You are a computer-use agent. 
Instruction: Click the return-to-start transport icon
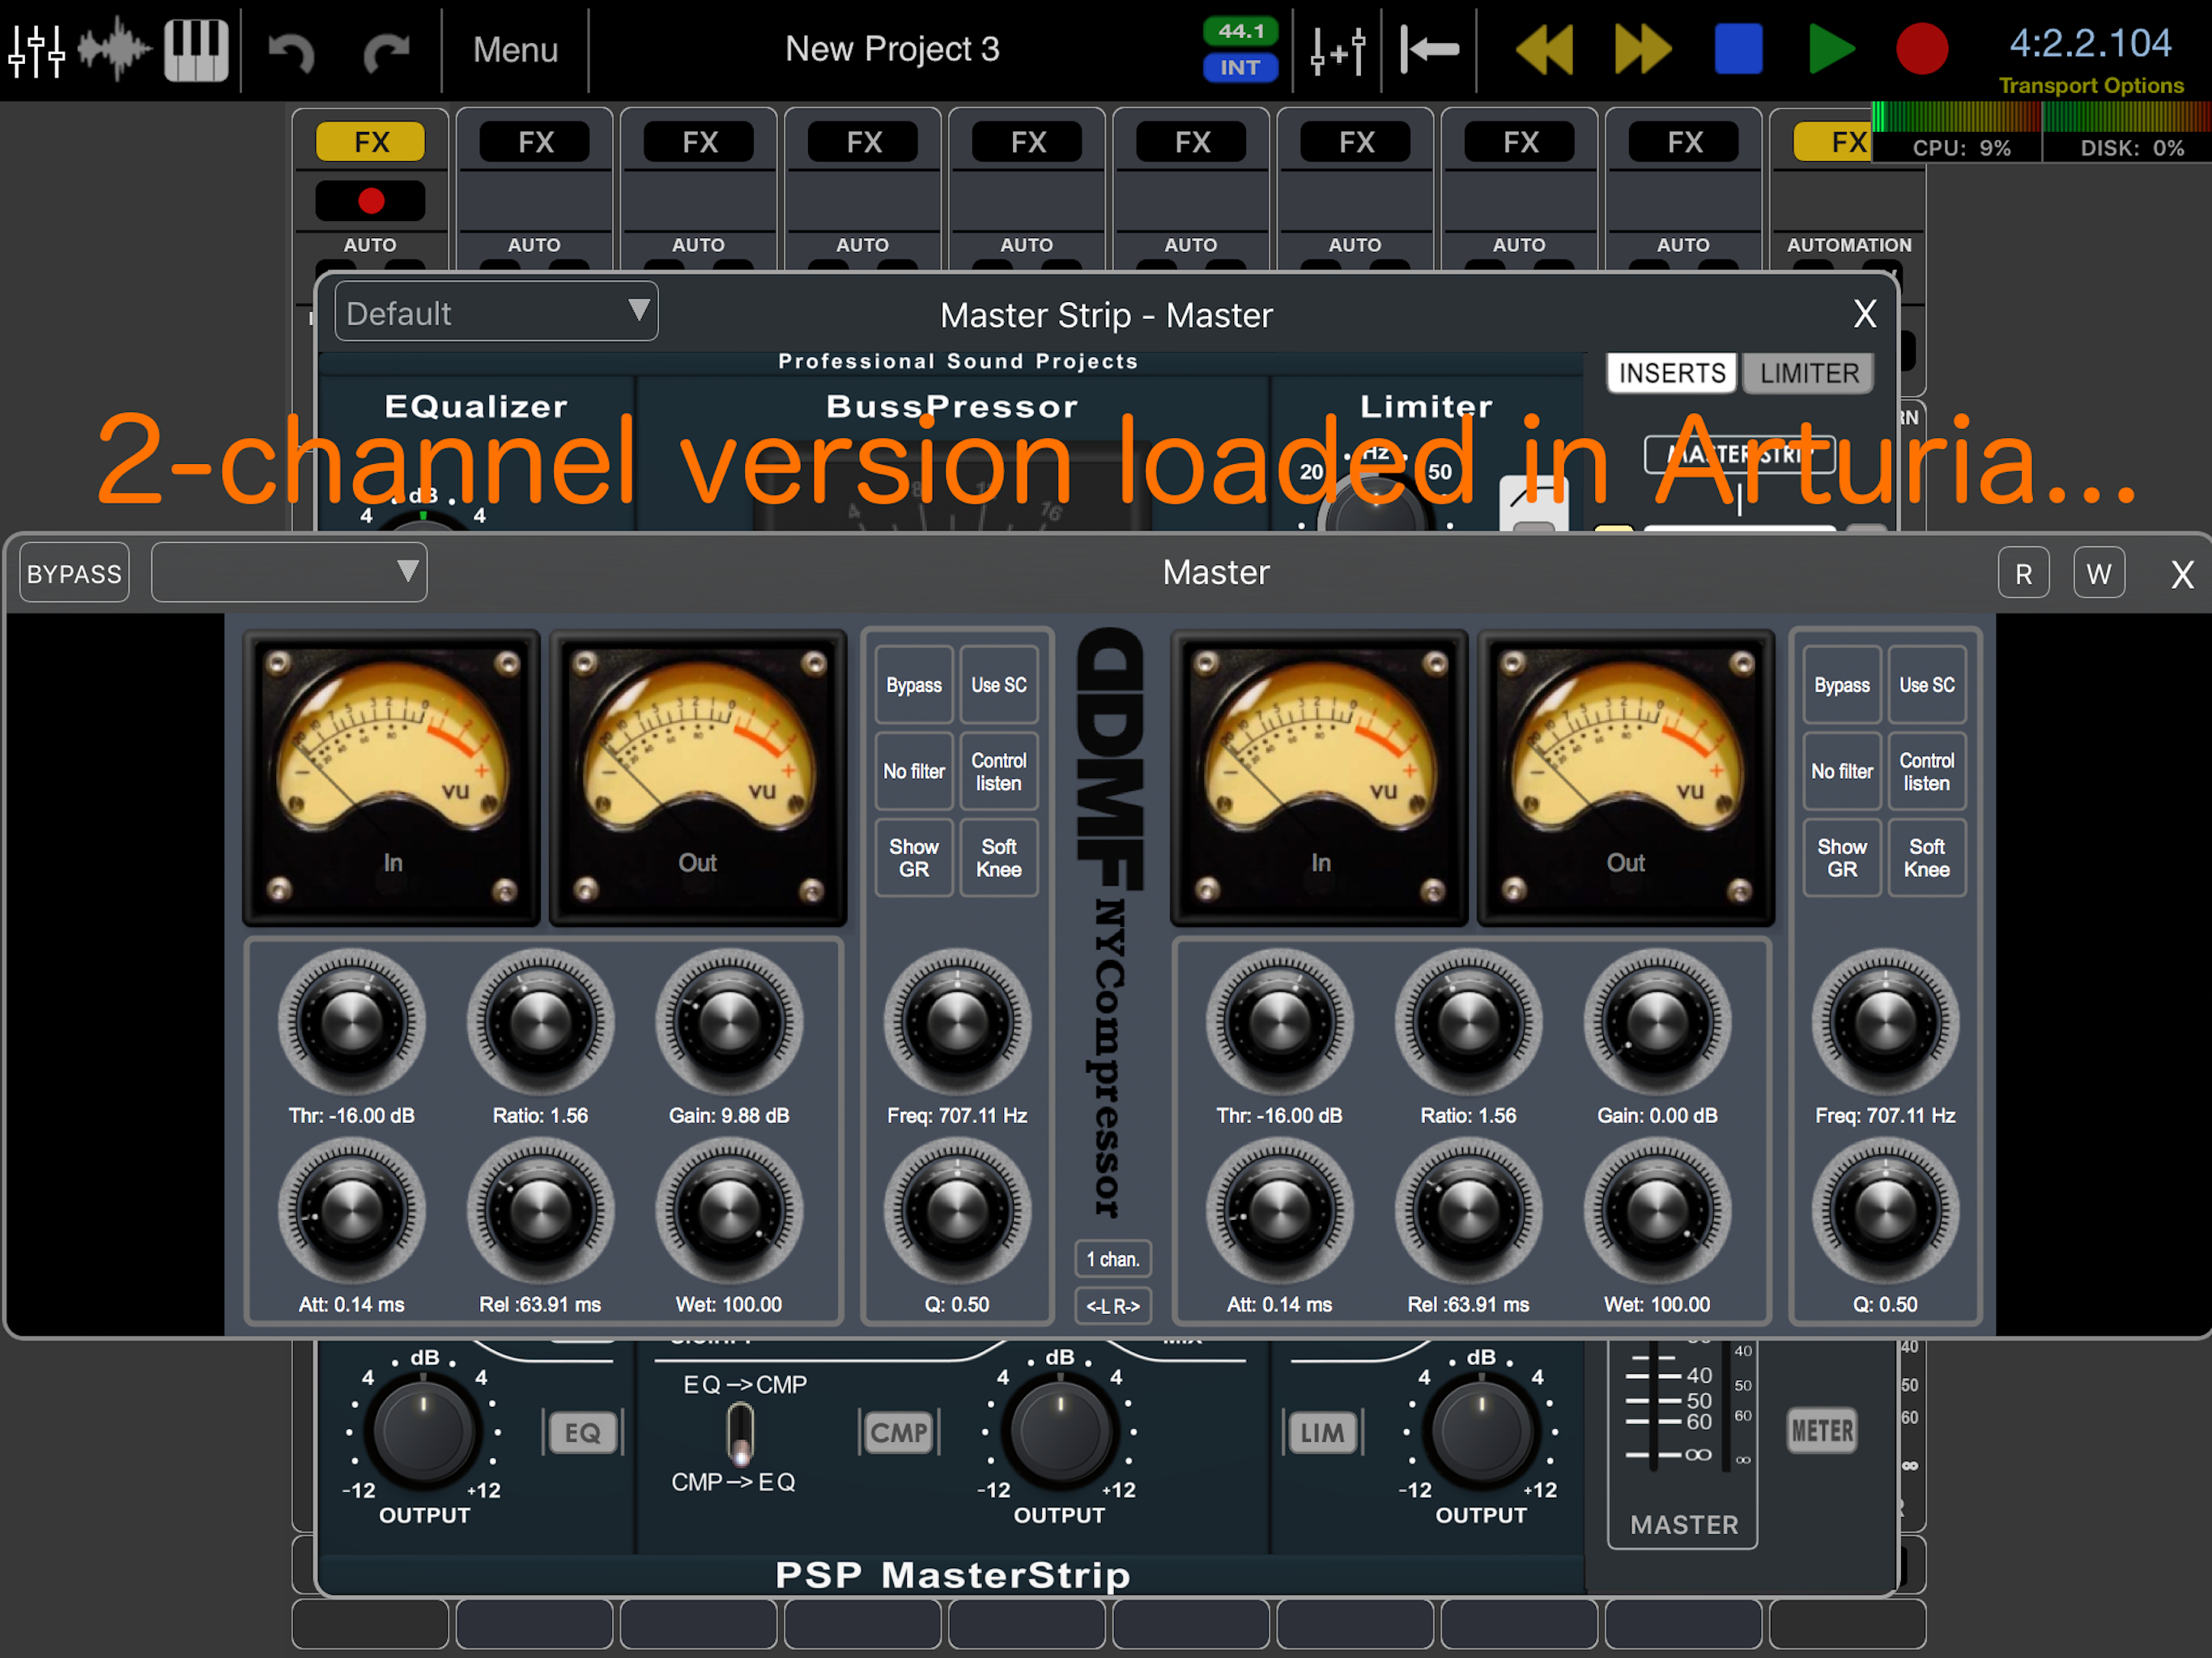pyautogui.click(x=1429, y=49)
